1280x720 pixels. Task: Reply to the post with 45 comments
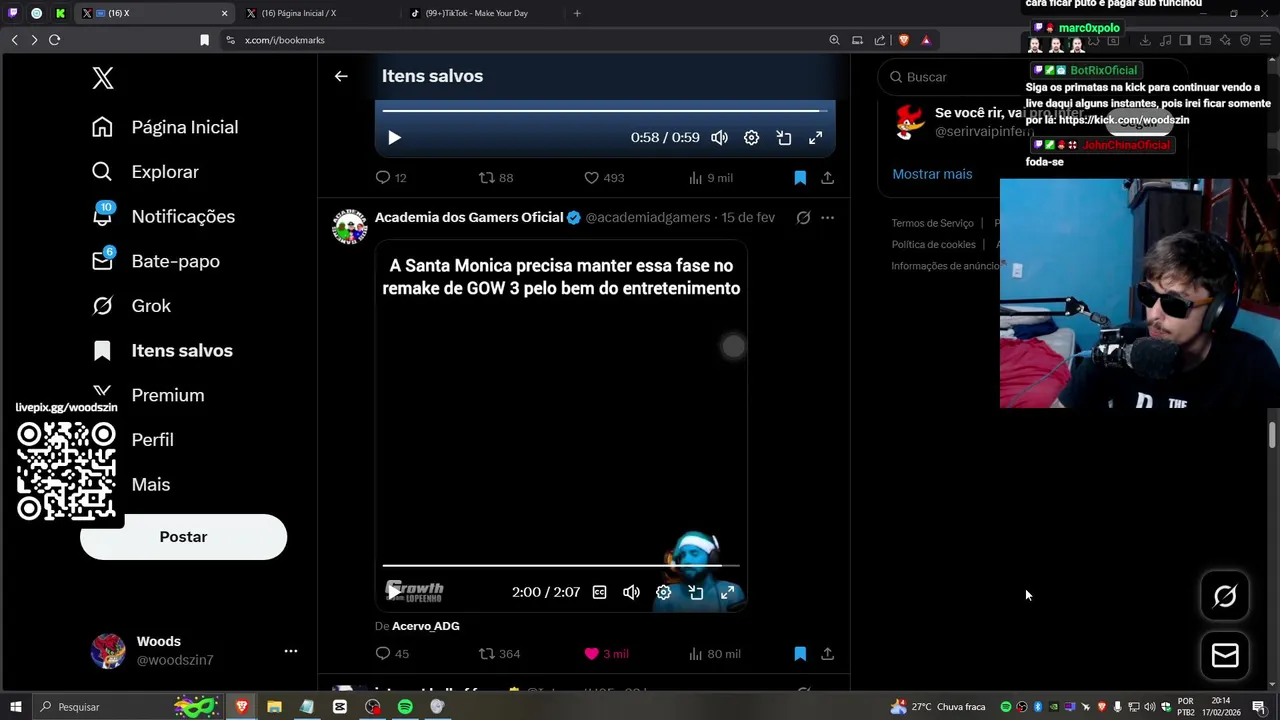click(391, 654)
